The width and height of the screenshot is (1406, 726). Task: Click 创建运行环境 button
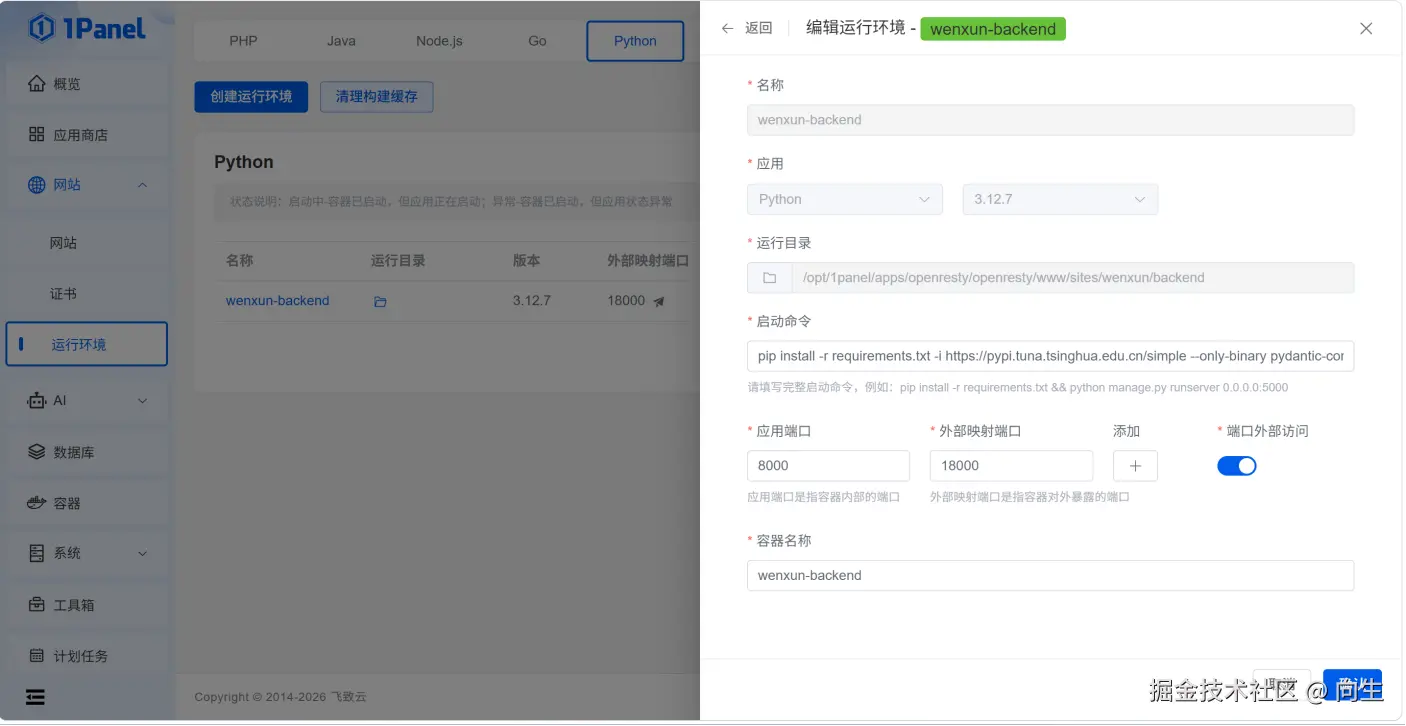tap(251, 97)
